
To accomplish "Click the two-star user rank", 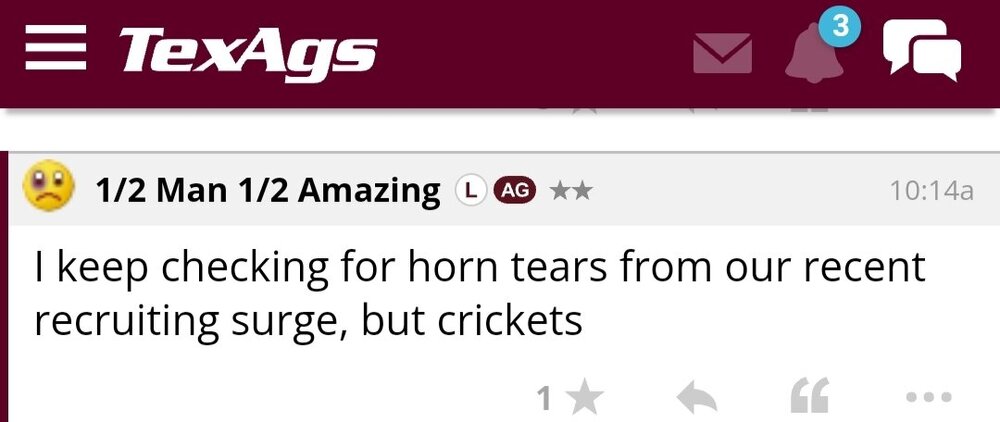I will pyautogui.click(x=571, y=190).
